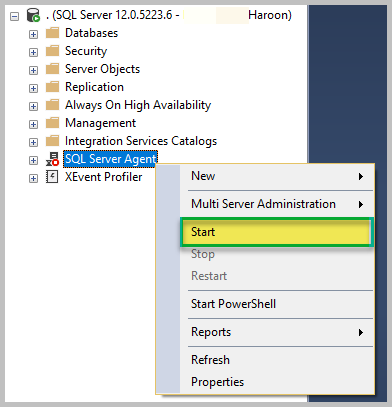This screenshot has height=407, width=392.
Task: Select the Always On High Availability label
Action: click(x=138, y=105)
